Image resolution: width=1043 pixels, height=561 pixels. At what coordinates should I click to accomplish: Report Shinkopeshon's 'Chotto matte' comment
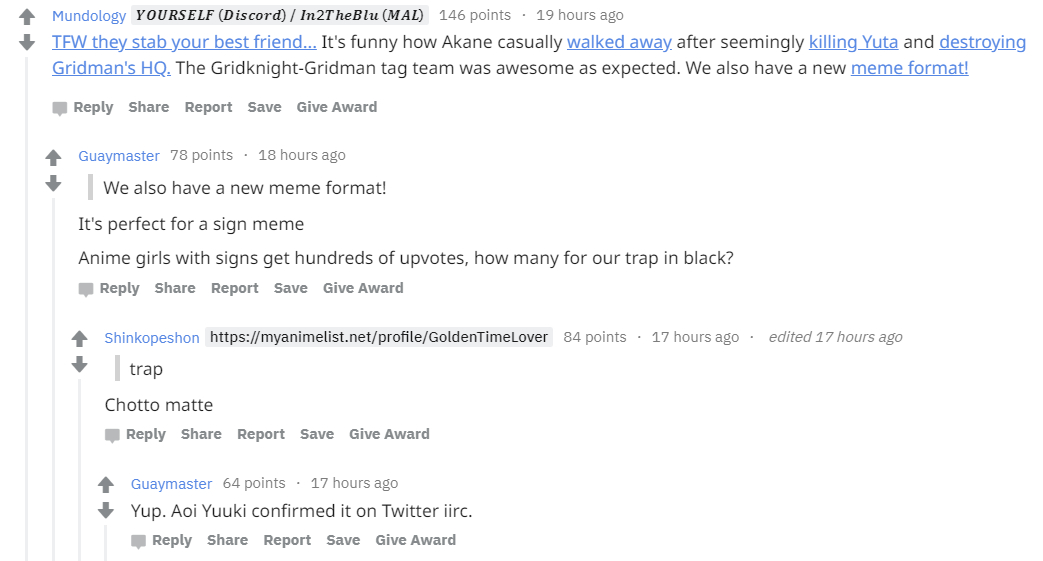tap(261, 434)
